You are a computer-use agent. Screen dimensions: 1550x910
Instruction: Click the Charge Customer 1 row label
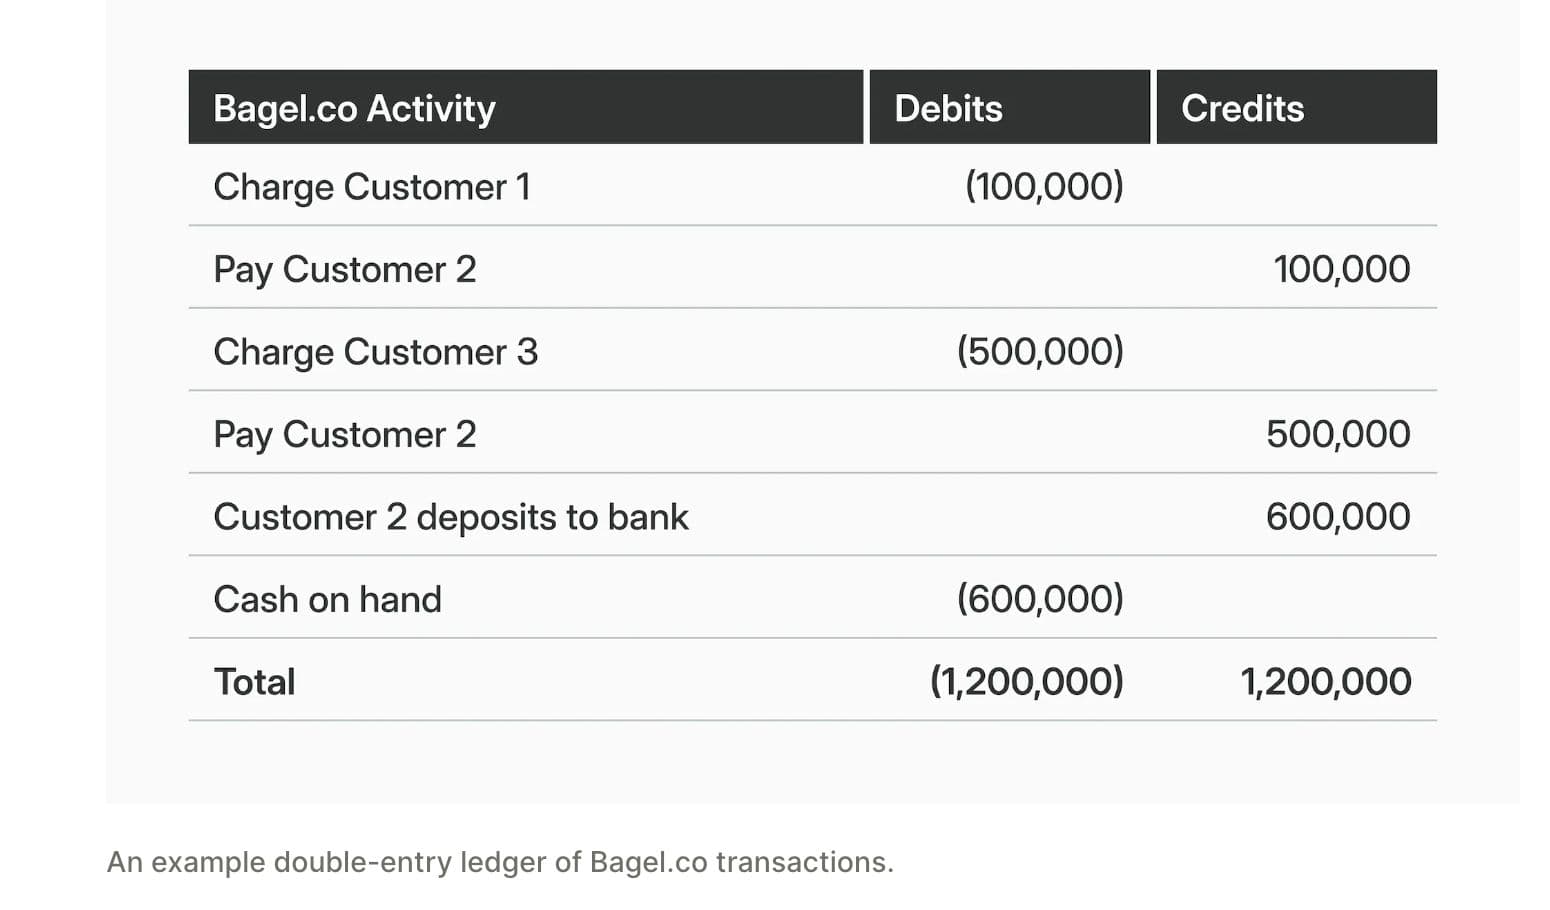coord(371,187)
